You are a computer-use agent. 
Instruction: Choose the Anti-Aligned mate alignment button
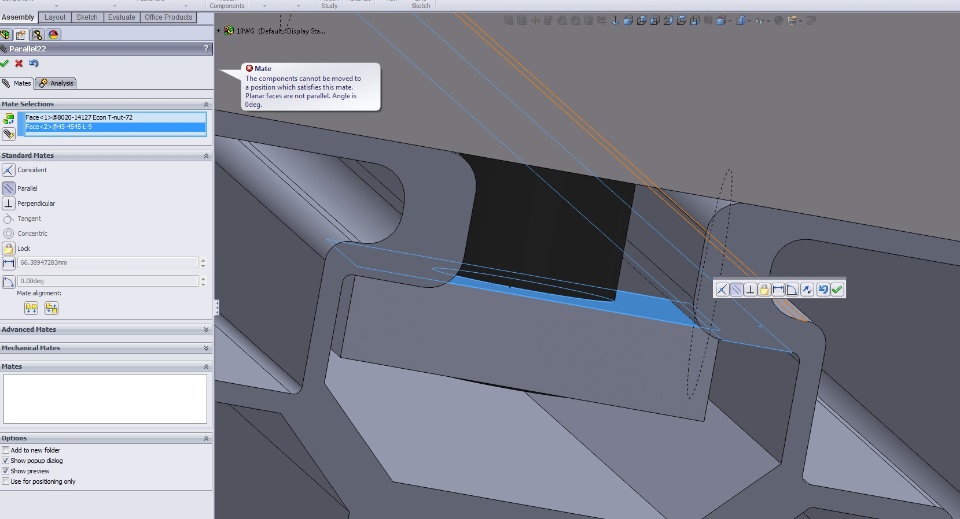pyautogui.click(x=51, y=308)
